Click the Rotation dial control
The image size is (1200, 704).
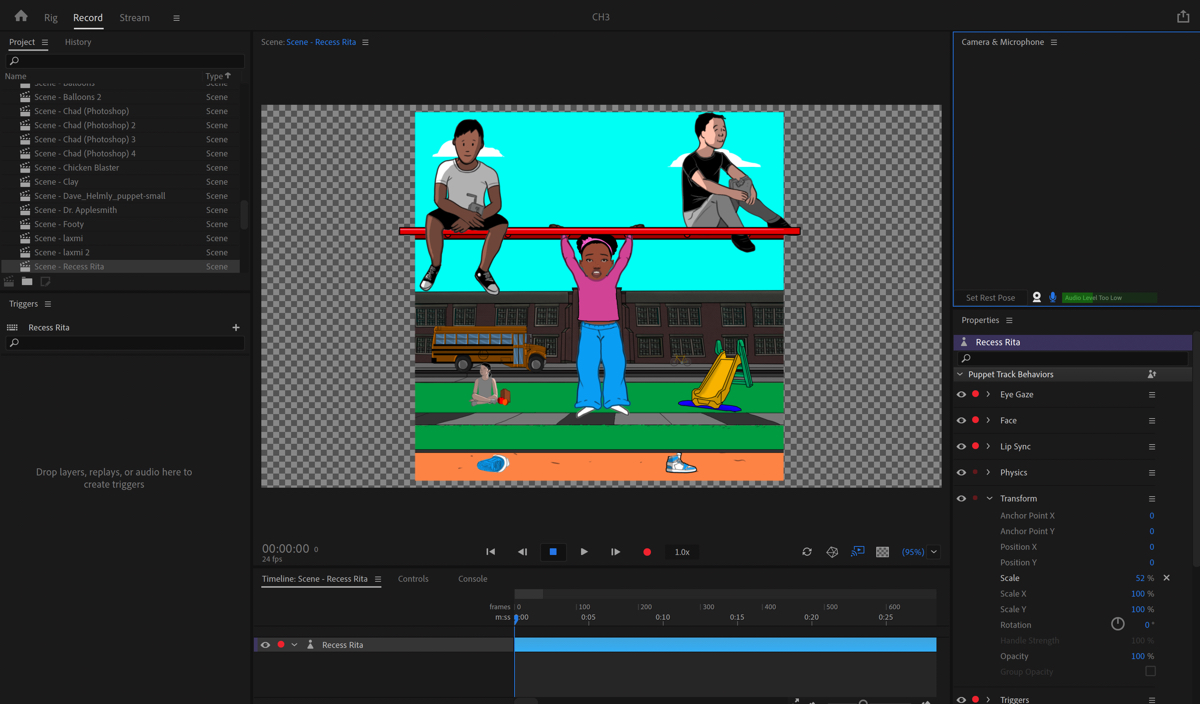pos(1118,624)
